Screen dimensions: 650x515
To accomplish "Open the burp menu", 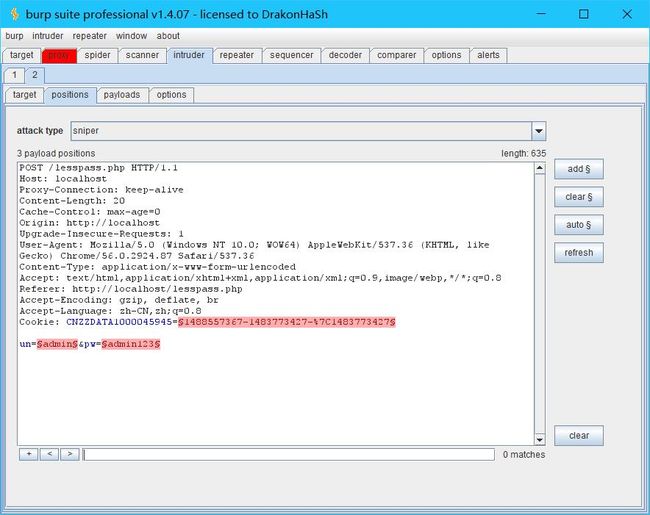I will tap(14, 36).
